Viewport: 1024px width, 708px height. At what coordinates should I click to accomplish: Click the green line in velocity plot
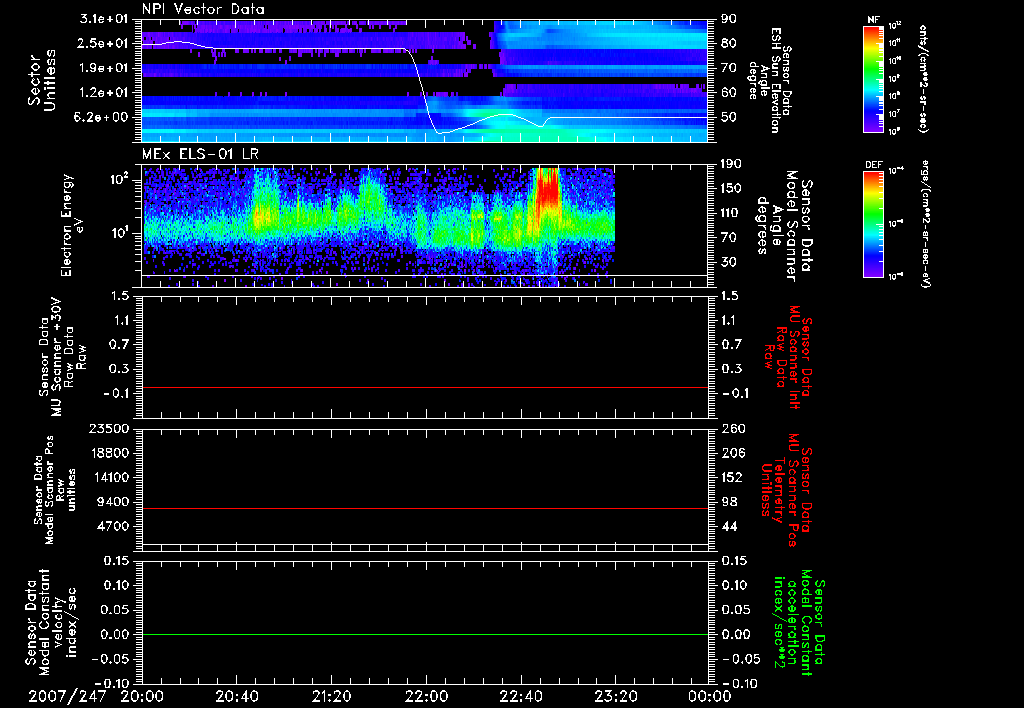[425, 634]
